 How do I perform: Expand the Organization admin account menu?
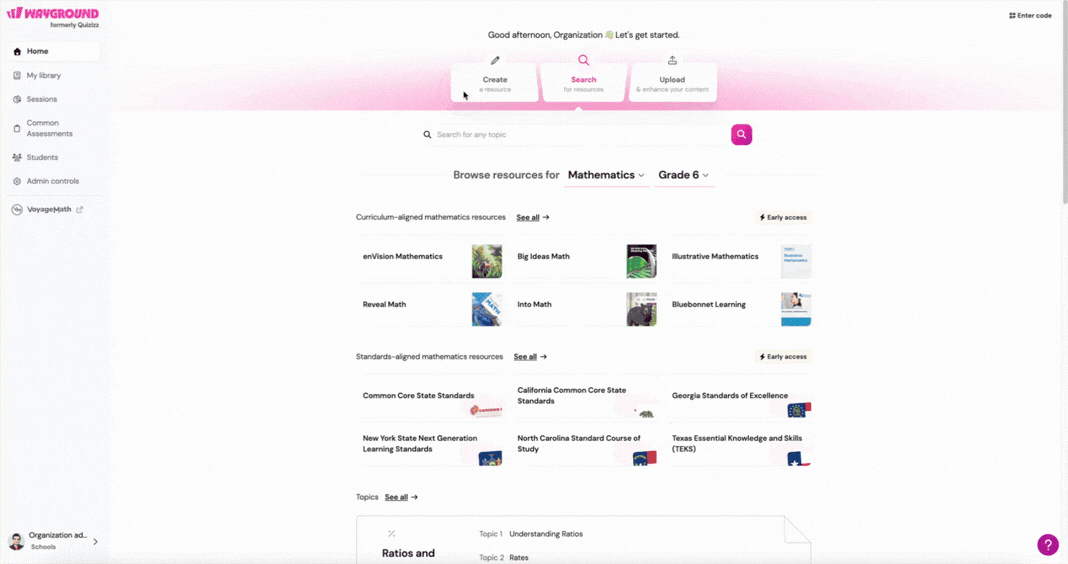[x=53, y=541]
